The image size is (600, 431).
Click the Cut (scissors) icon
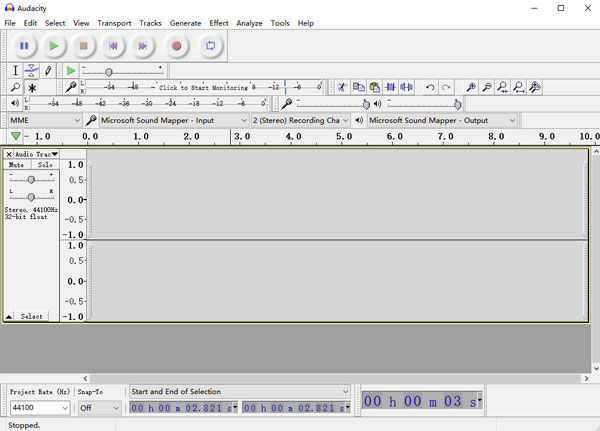point(342,87)
